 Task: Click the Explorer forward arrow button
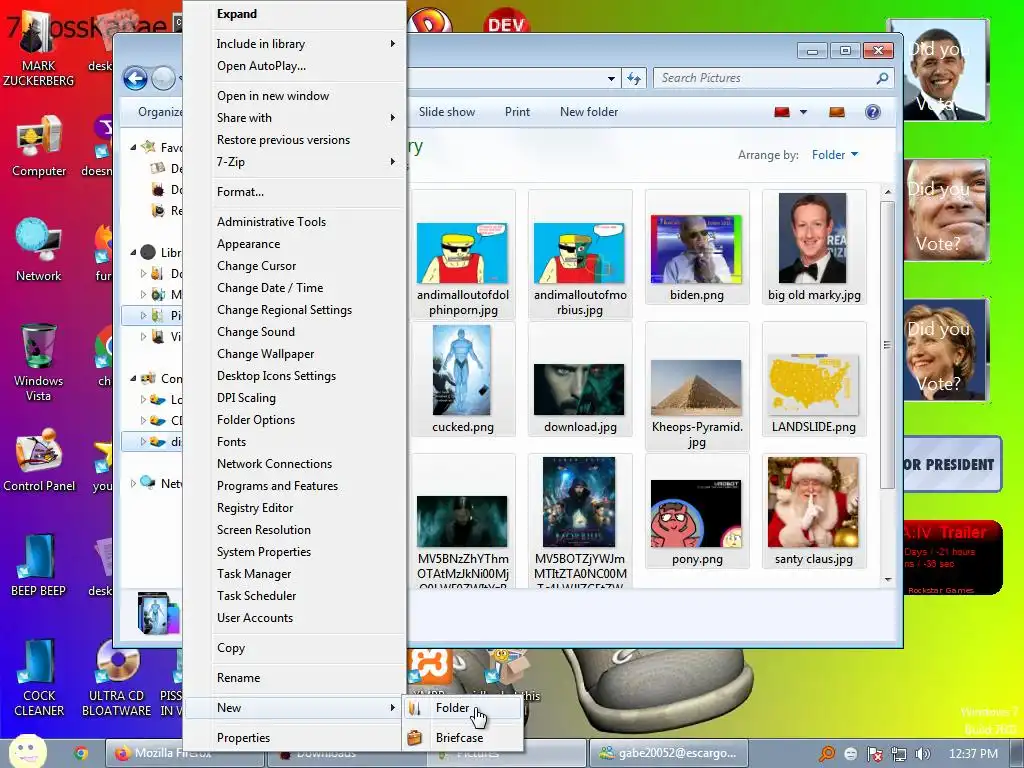[x=163, y=79]
